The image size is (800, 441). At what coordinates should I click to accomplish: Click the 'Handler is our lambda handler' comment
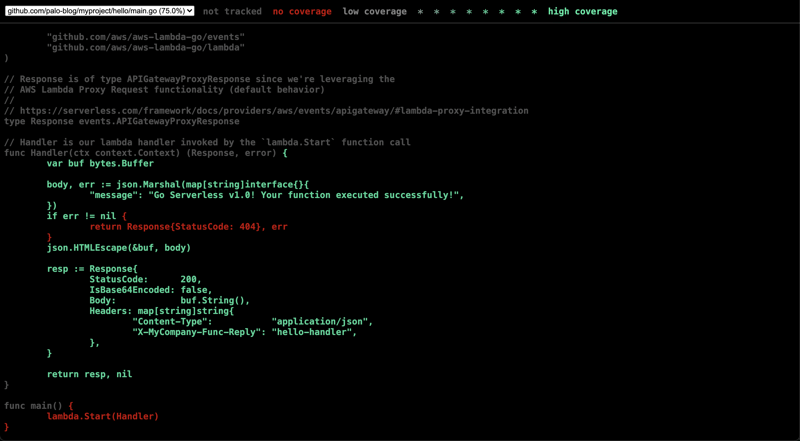click(207, 142)
